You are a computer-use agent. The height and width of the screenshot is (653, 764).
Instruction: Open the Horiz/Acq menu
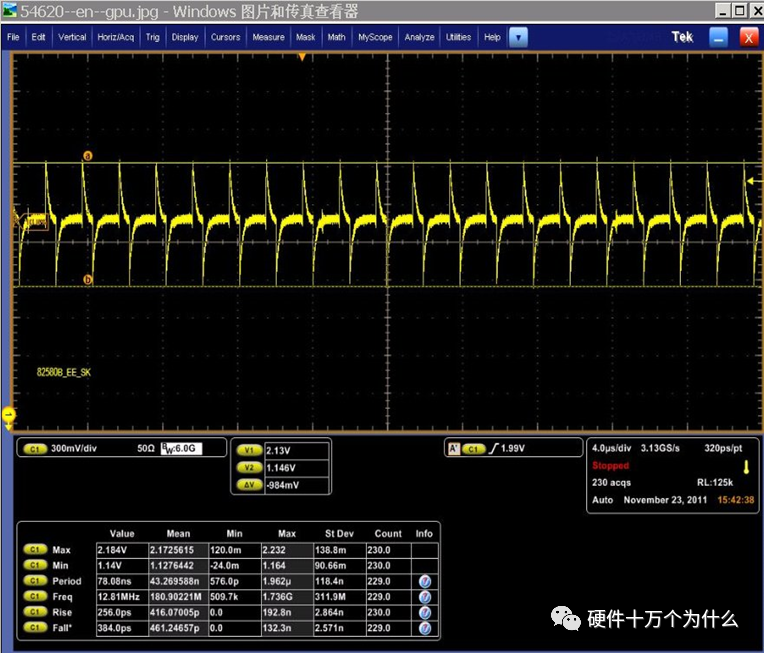click(116, 37)
